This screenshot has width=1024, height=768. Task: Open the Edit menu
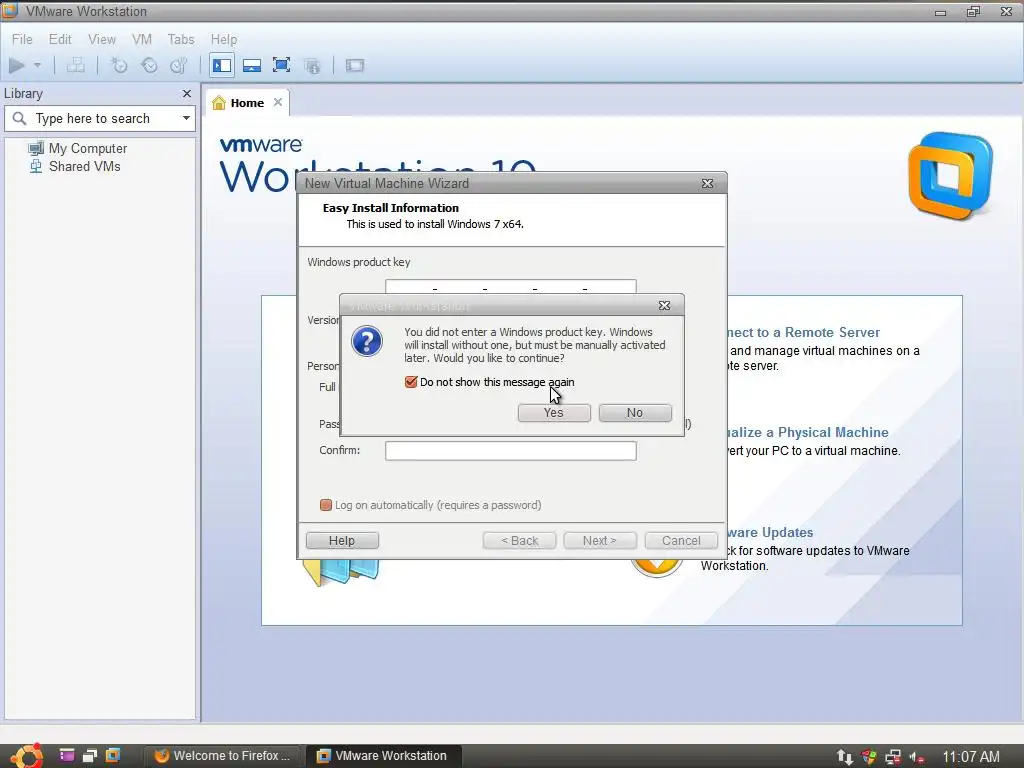(60, 39)
